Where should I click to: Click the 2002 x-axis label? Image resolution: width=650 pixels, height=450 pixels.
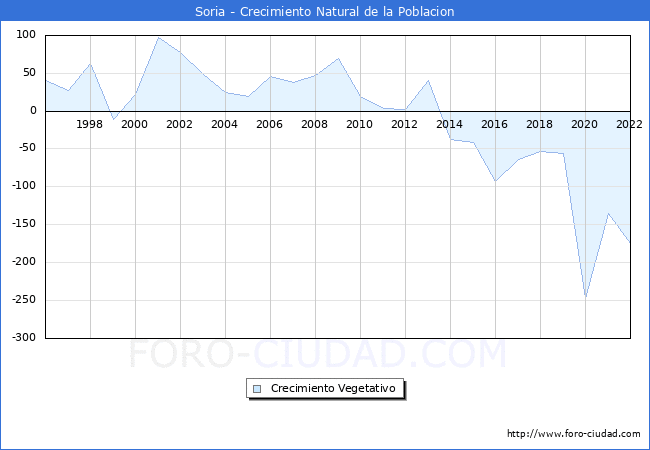click(x=179, y=124)
